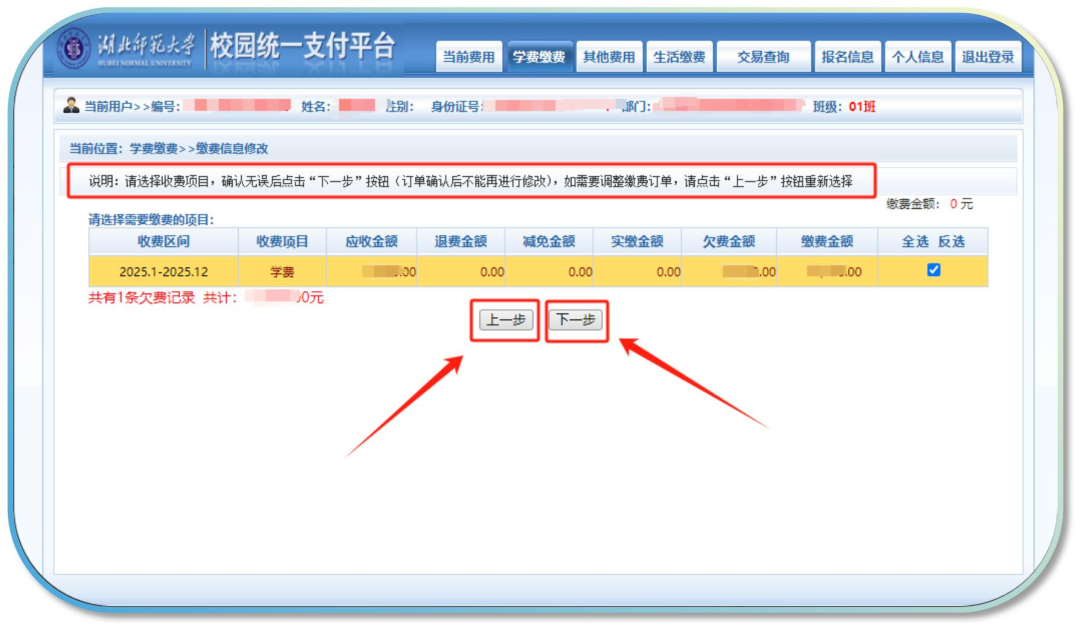Image resolution: width=1080 pixels, height=630 pixels.
Task: Click the 说明 instruction text line
Action: [x=470, y=181]
